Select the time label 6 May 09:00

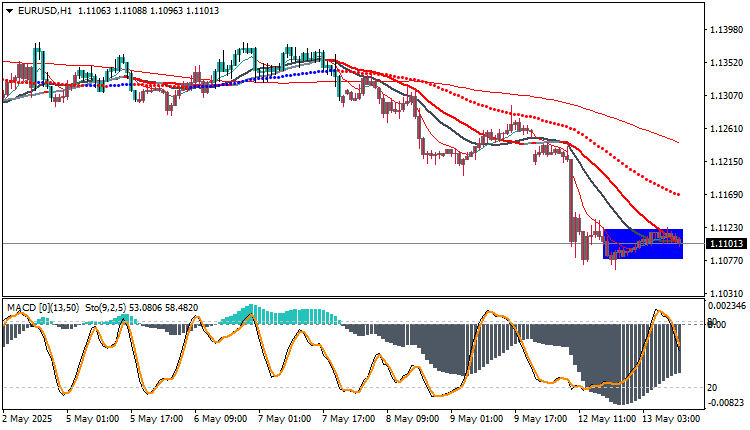tap(221, 419)
